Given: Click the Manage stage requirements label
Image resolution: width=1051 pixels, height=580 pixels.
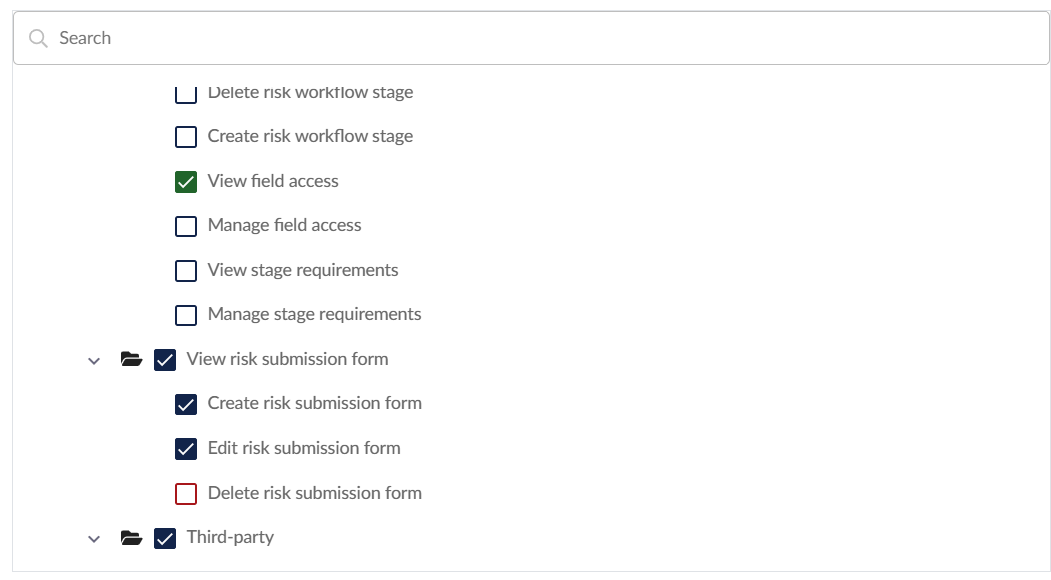Looking at the screenshot, I should (x=314, y=314).
